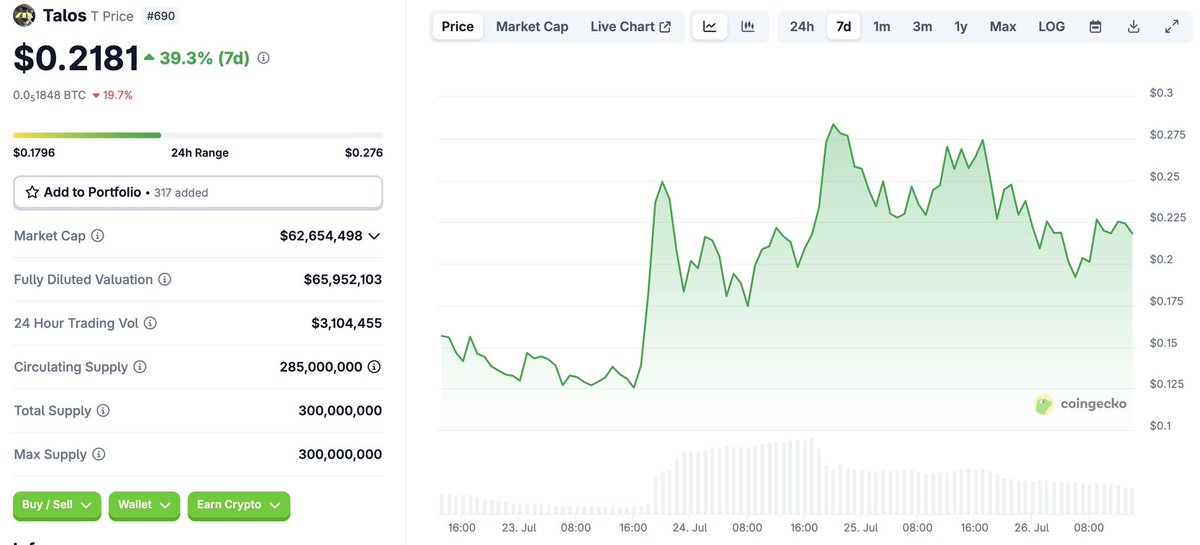Switch to candlestick chart view icon

748,27
